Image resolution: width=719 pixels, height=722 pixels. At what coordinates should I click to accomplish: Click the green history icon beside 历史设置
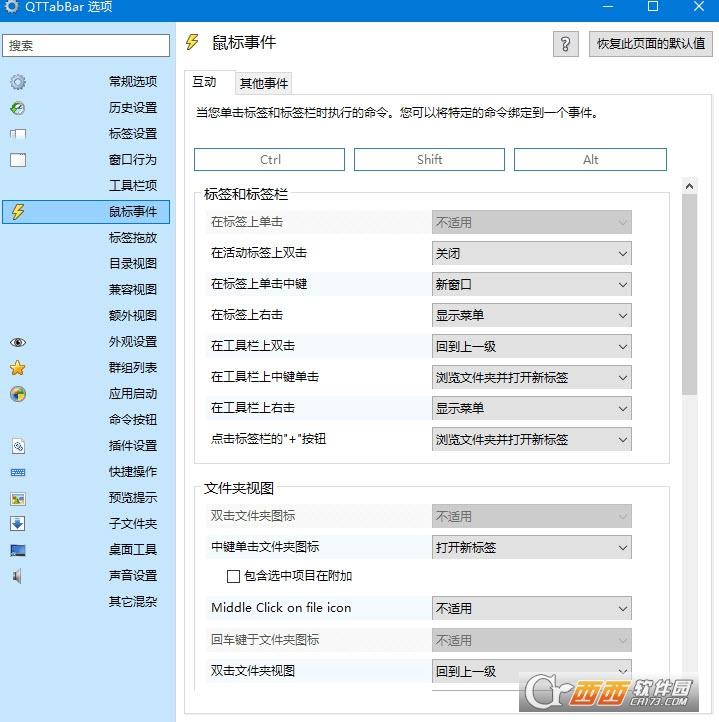[x=18, y=108]
